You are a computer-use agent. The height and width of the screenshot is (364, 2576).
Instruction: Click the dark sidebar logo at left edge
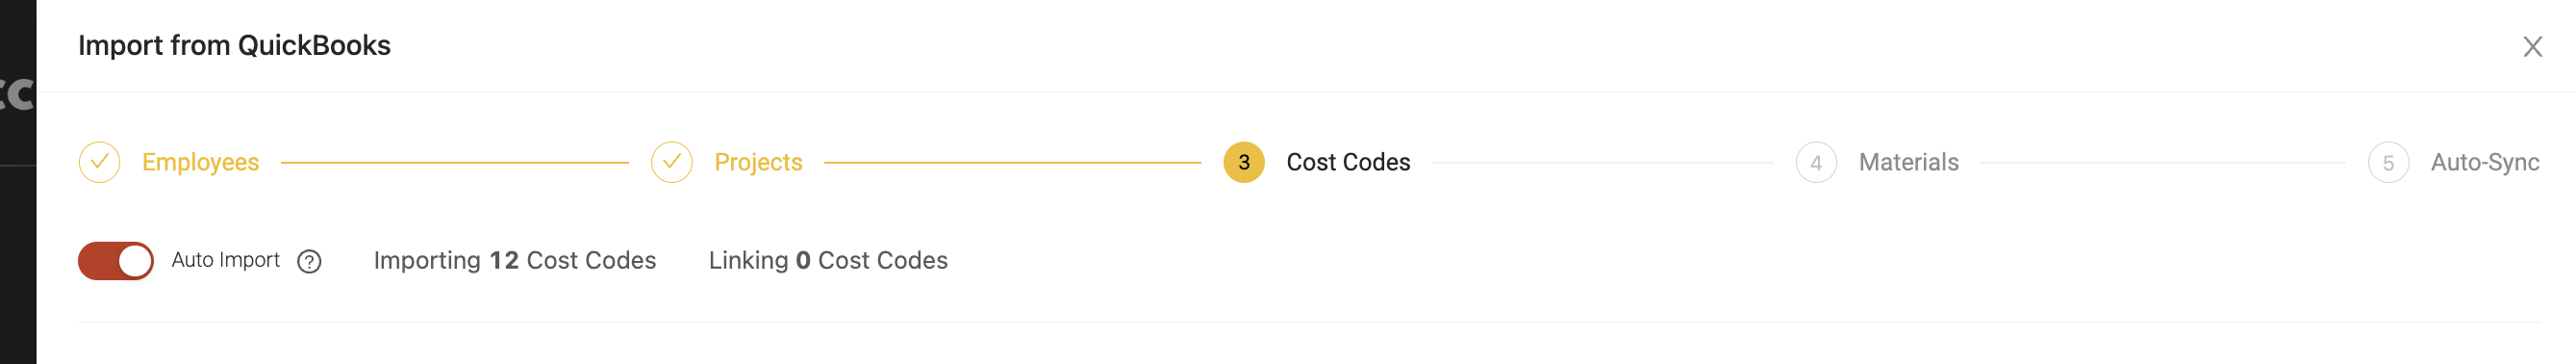18,95
